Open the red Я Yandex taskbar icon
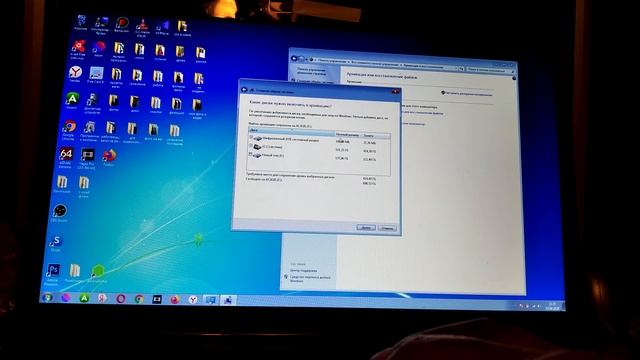Screen dimensions: 640x360 tap(102, 298)
